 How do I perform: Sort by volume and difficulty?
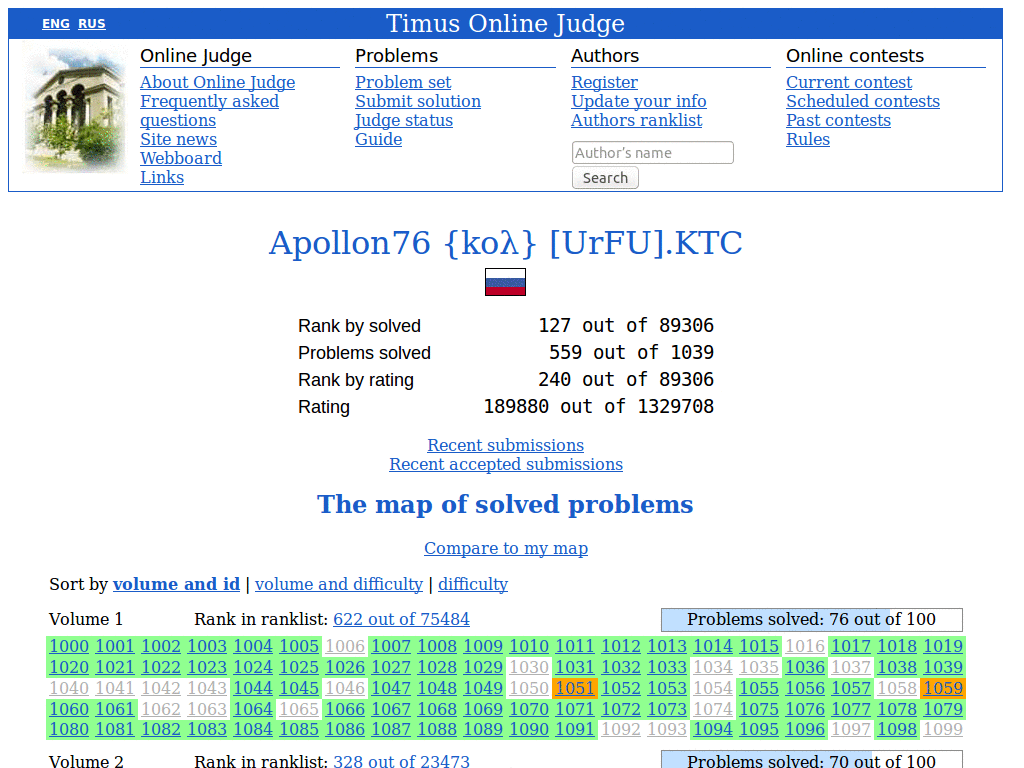pyautogui.click(x=339, y=584)
